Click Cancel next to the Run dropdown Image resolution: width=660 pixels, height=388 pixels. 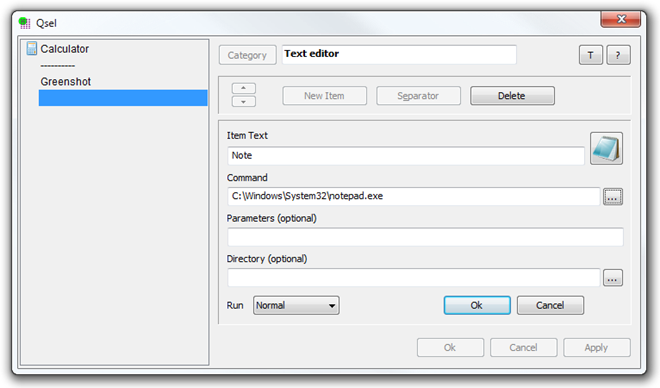550,305
